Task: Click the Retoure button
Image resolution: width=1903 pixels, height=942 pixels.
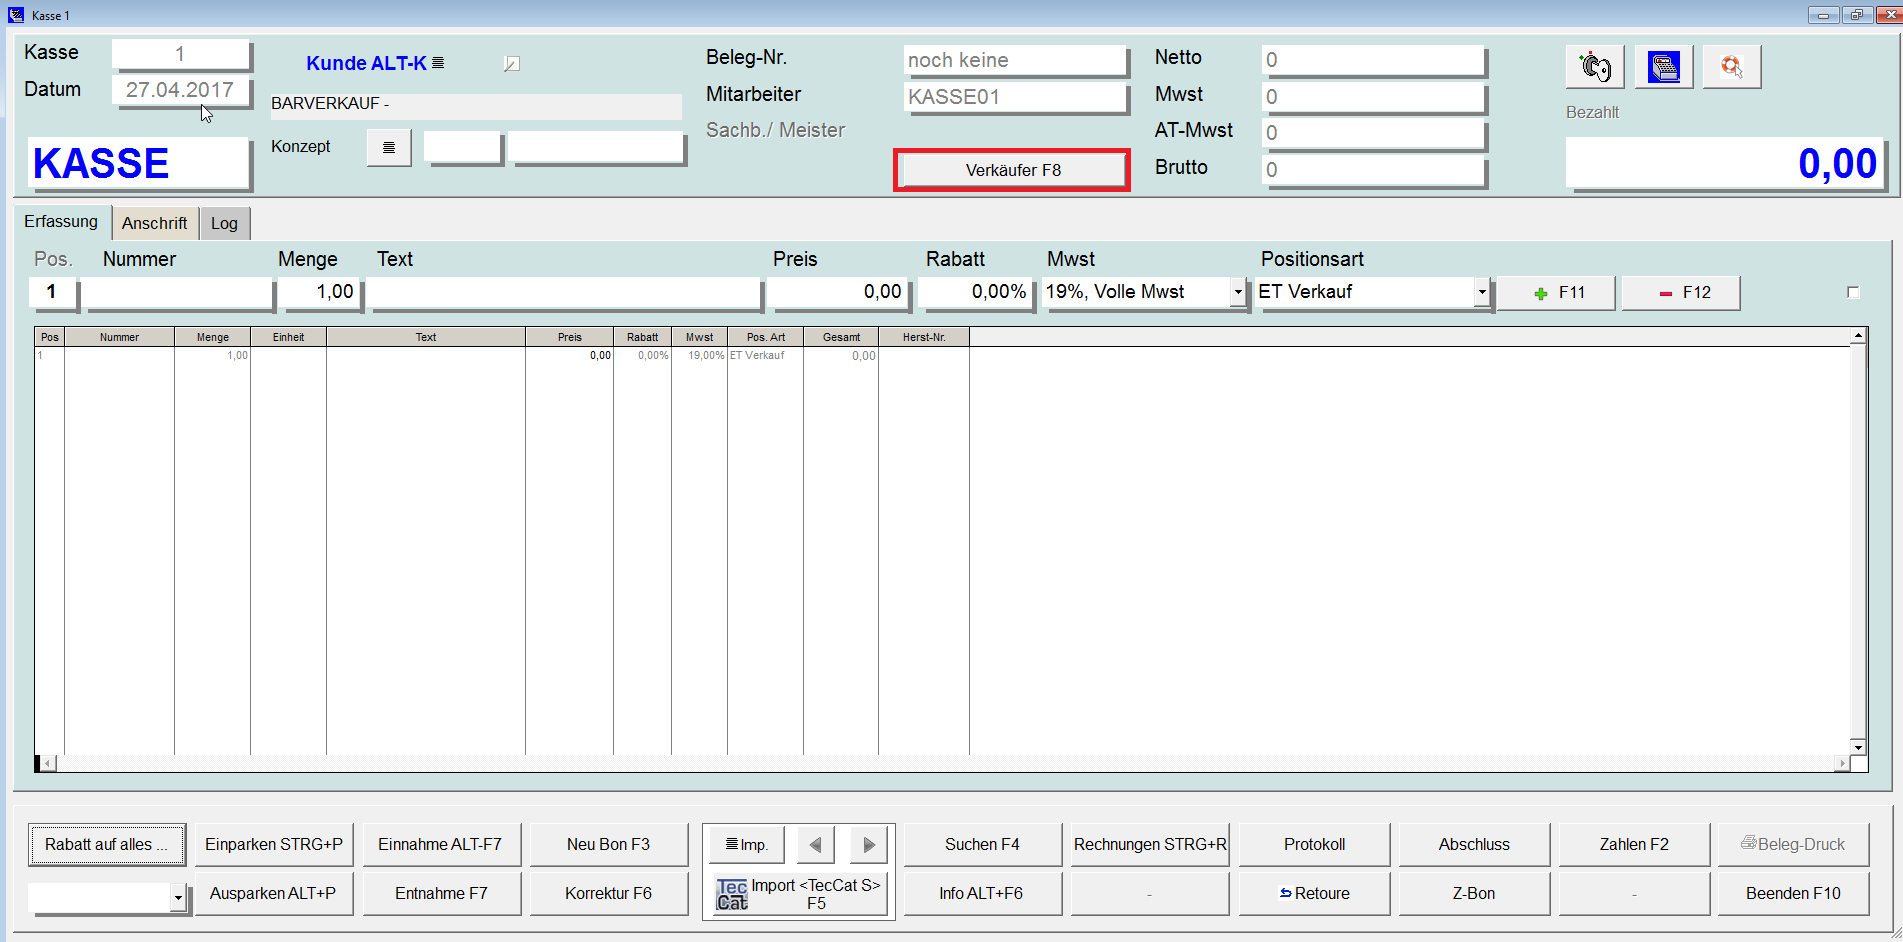Action: (1315, 894)
